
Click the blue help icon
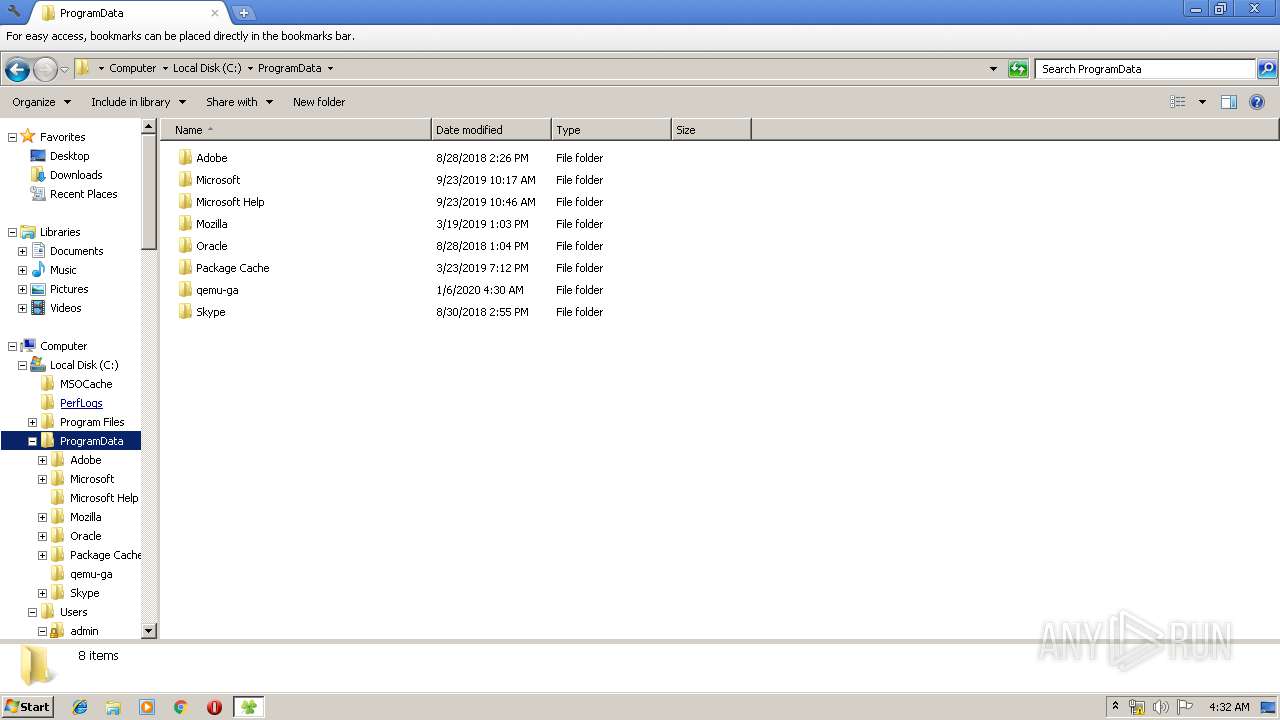pos(1257,102)
